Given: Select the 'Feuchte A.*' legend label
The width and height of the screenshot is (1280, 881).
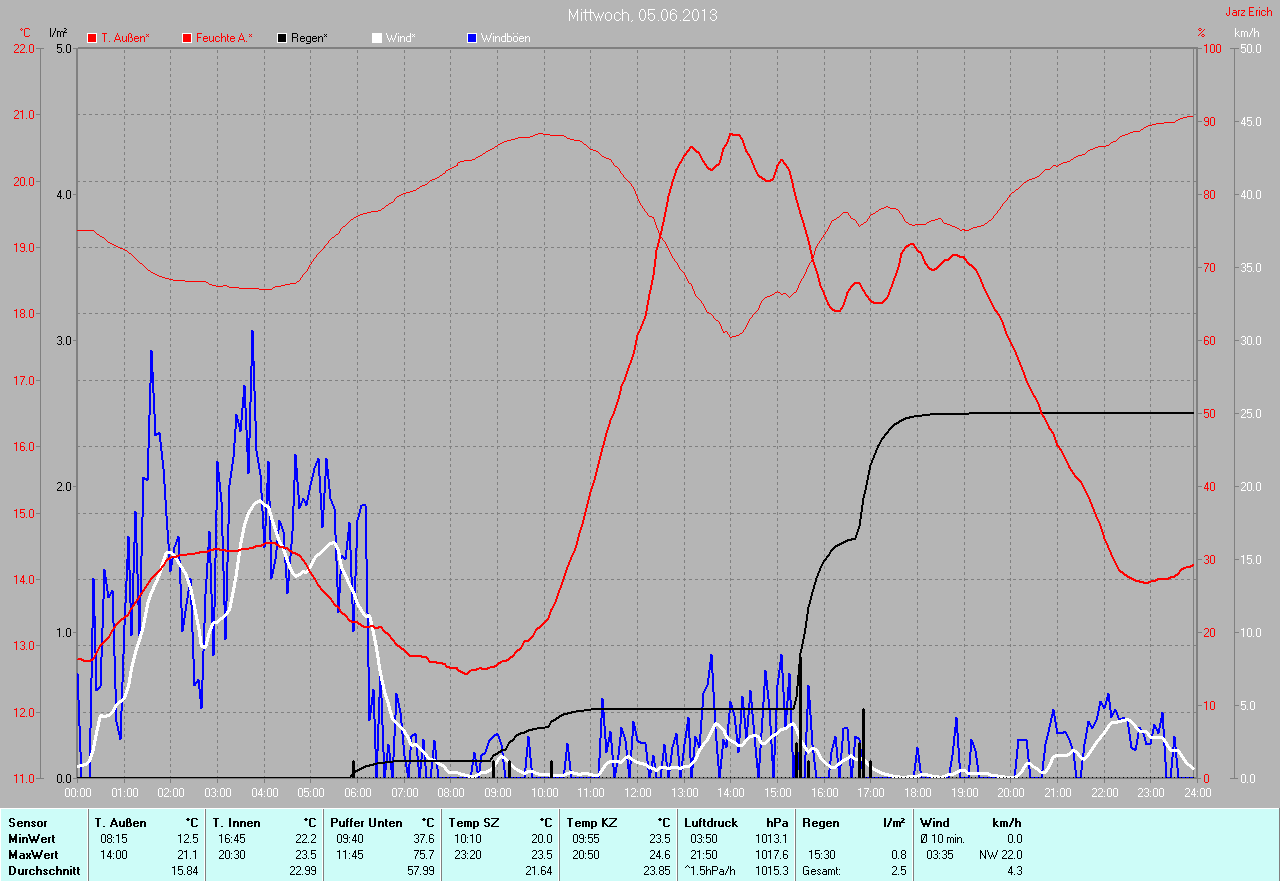Looking at the screenshot, I should coord(224,38).
